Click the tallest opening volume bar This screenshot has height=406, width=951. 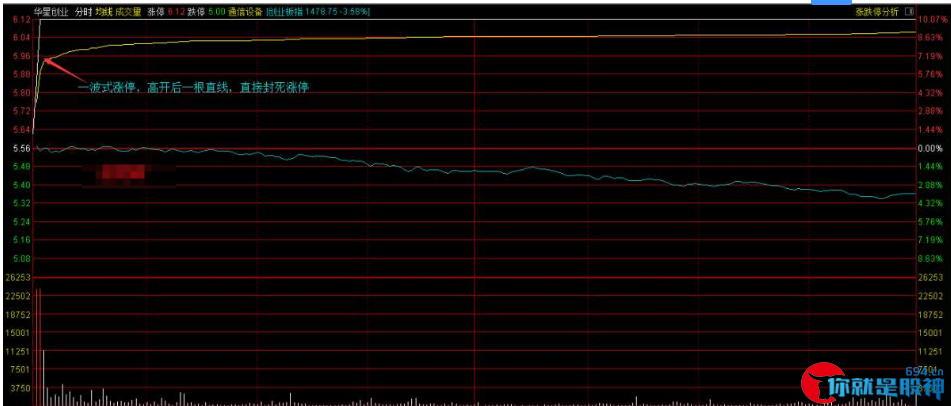point(38,347)
